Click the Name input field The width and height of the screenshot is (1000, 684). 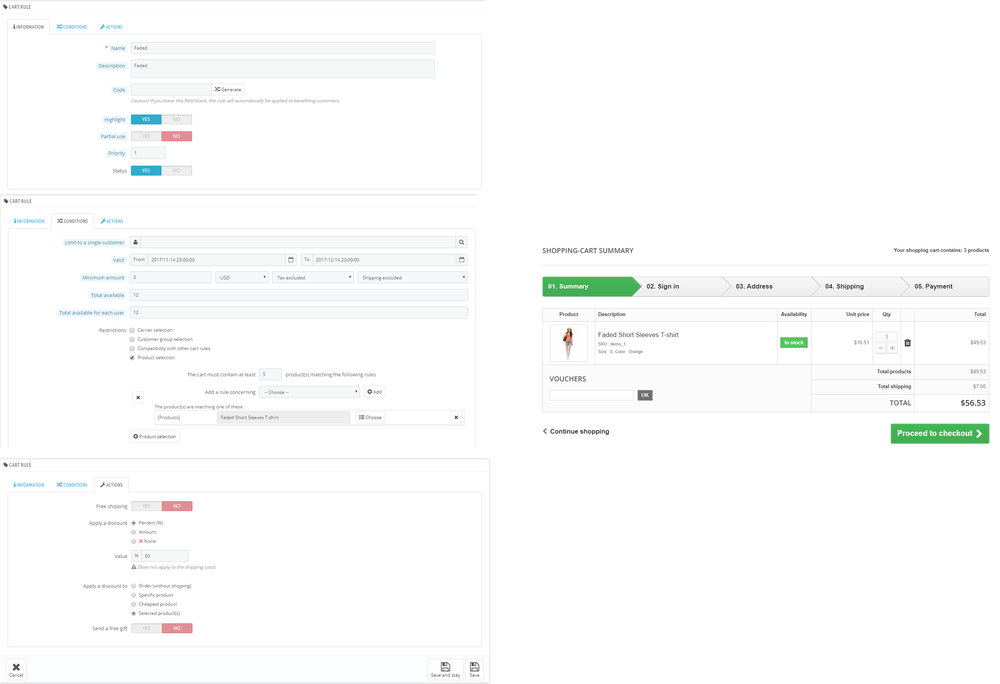point(283,48)
